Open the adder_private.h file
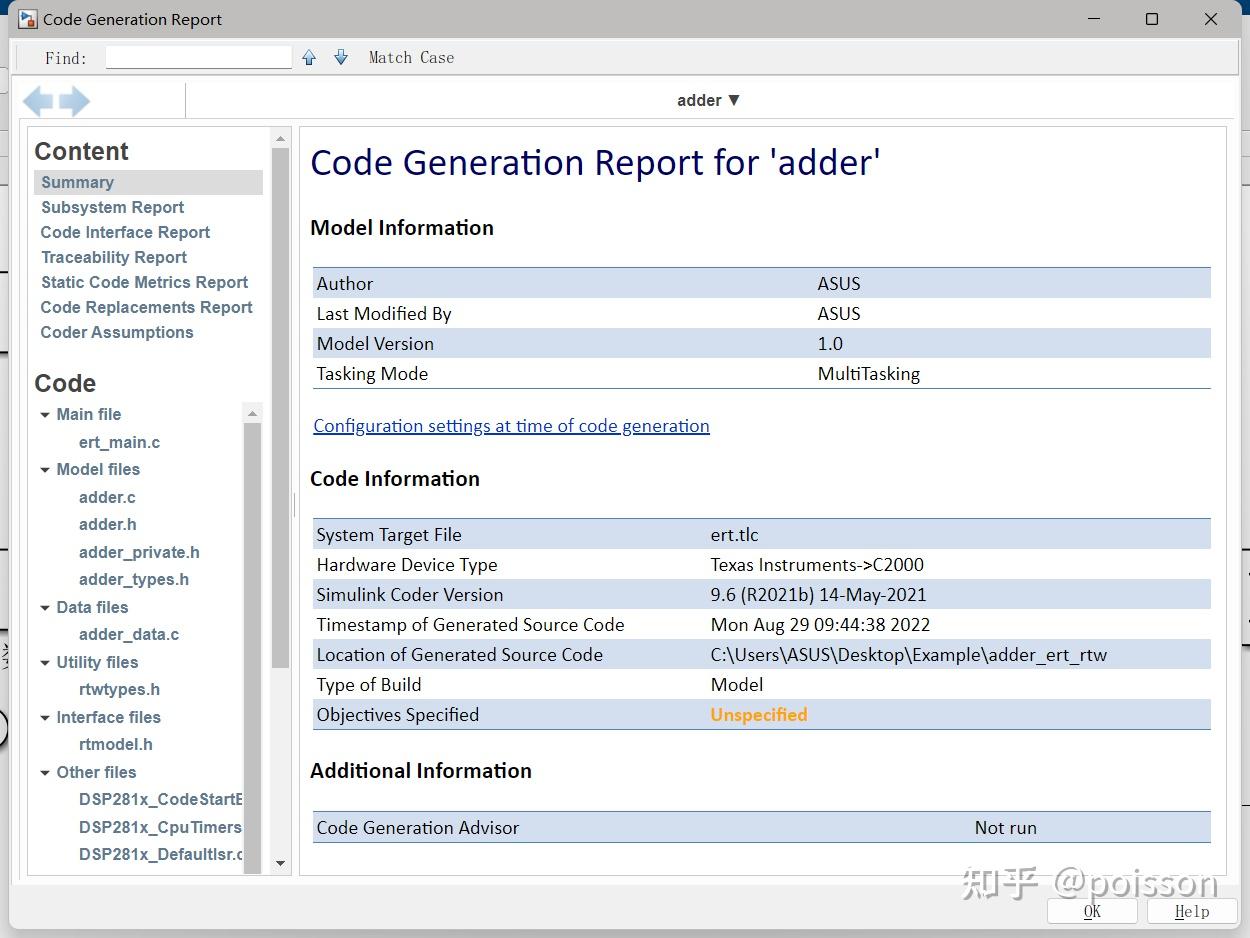1250x938 pixels. click(x=139, y=552)
